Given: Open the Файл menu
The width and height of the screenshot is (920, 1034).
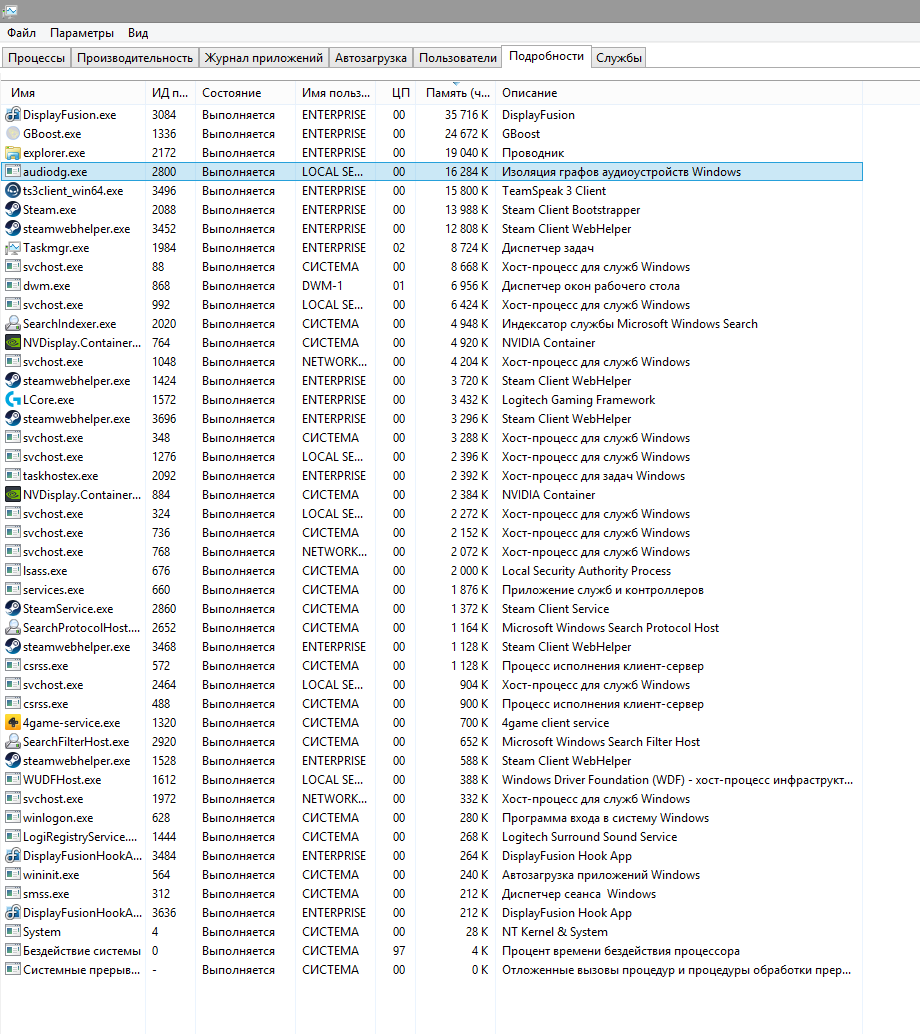Looking at the screenshot, I should click(x=22, y=33).
